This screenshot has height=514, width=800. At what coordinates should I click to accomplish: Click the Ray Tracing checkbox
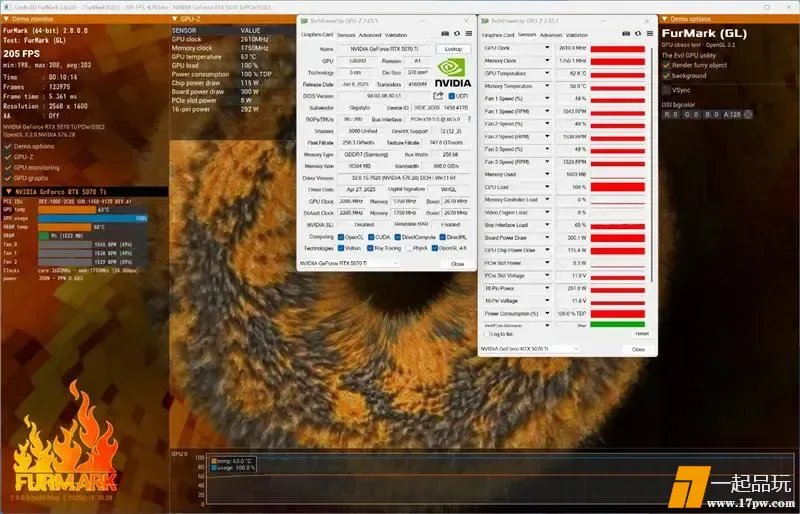click(370, 248)
